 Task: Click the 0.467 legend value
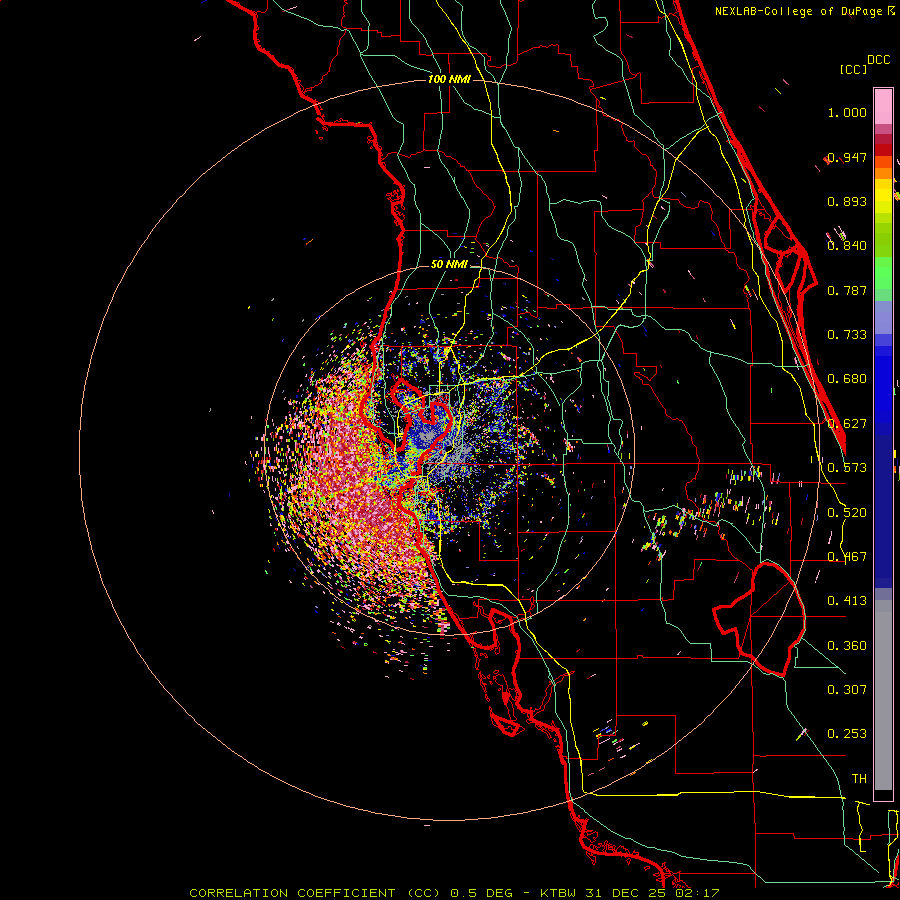tap(847, 557)
